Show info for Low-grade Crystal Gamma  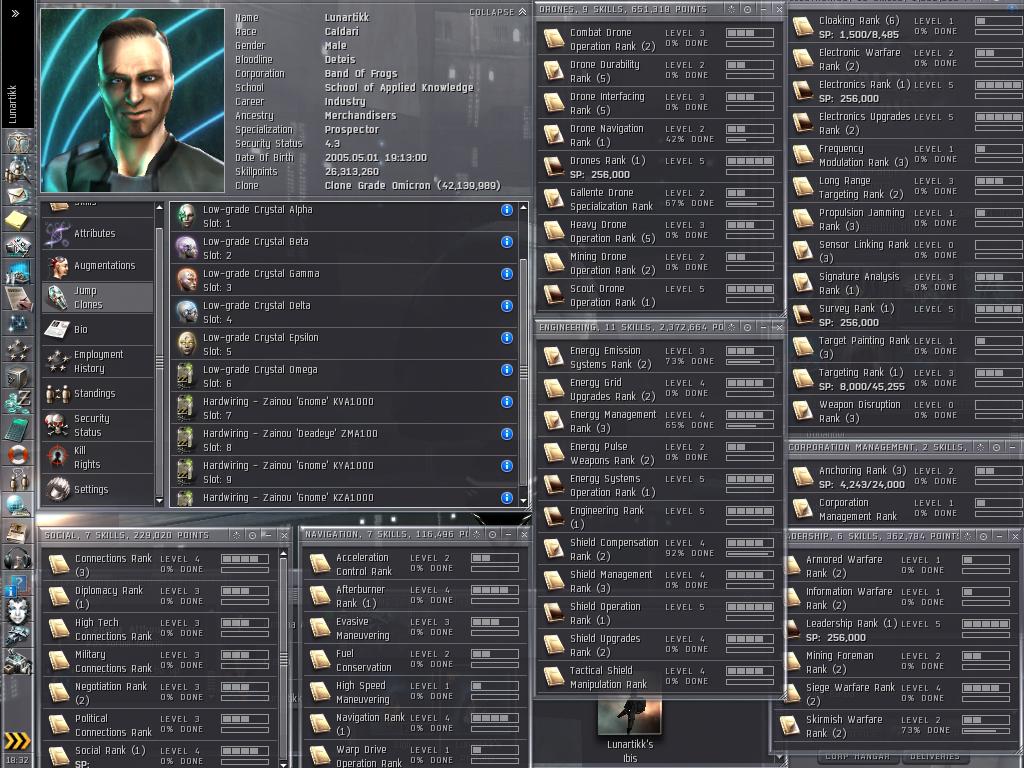(x=506, y=274)
